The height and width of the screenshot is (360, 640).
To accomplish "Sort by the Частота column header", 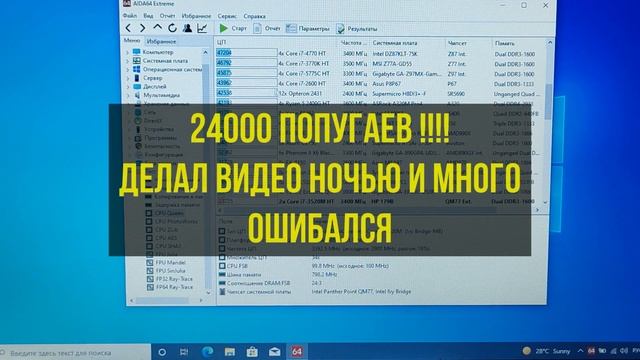I will pyautogui.click(x=353, y=42).
